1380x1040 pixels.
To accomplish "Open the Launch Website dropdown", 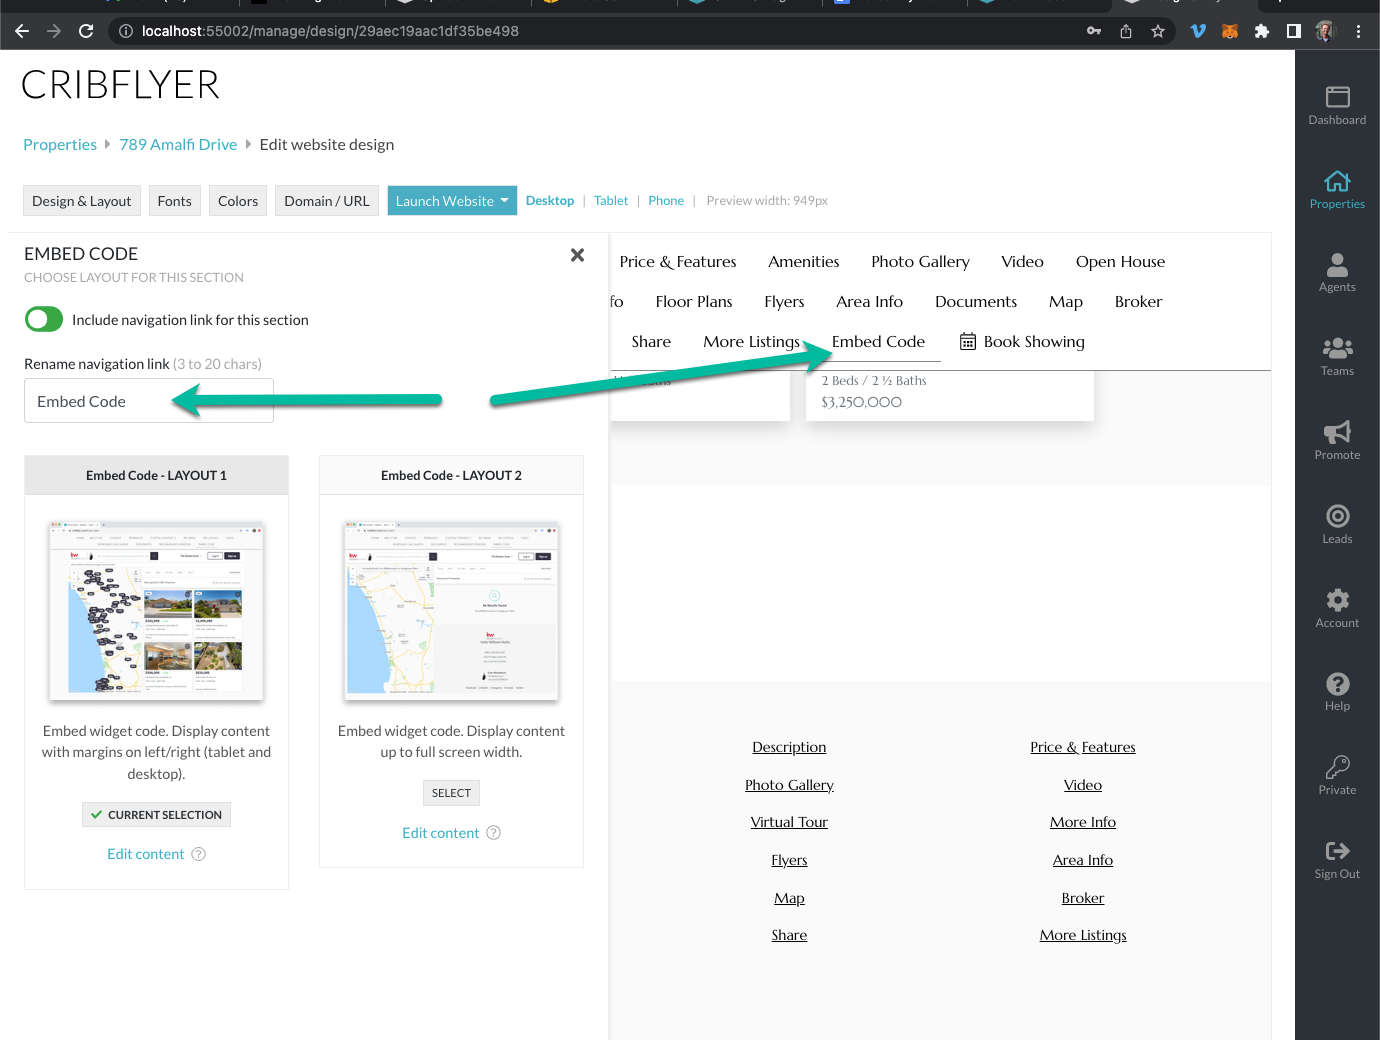I will 452,201.
